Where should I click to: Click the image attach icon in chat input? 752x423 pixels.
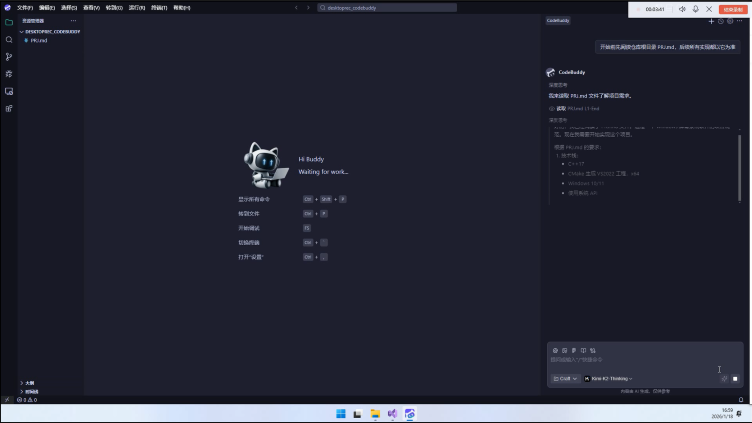564,351
